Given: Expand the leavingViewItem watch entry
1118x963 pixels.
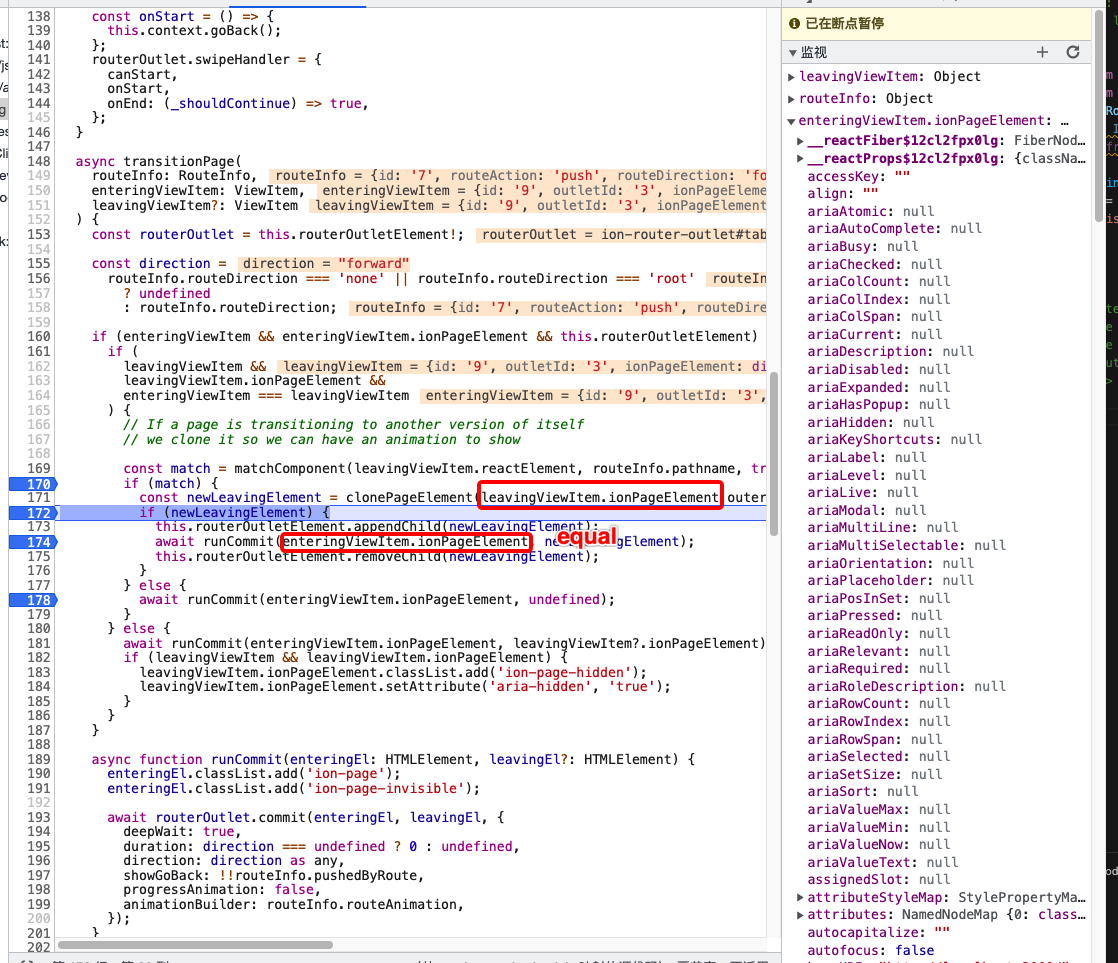Looking at the screenshot, I should point(791,77).
